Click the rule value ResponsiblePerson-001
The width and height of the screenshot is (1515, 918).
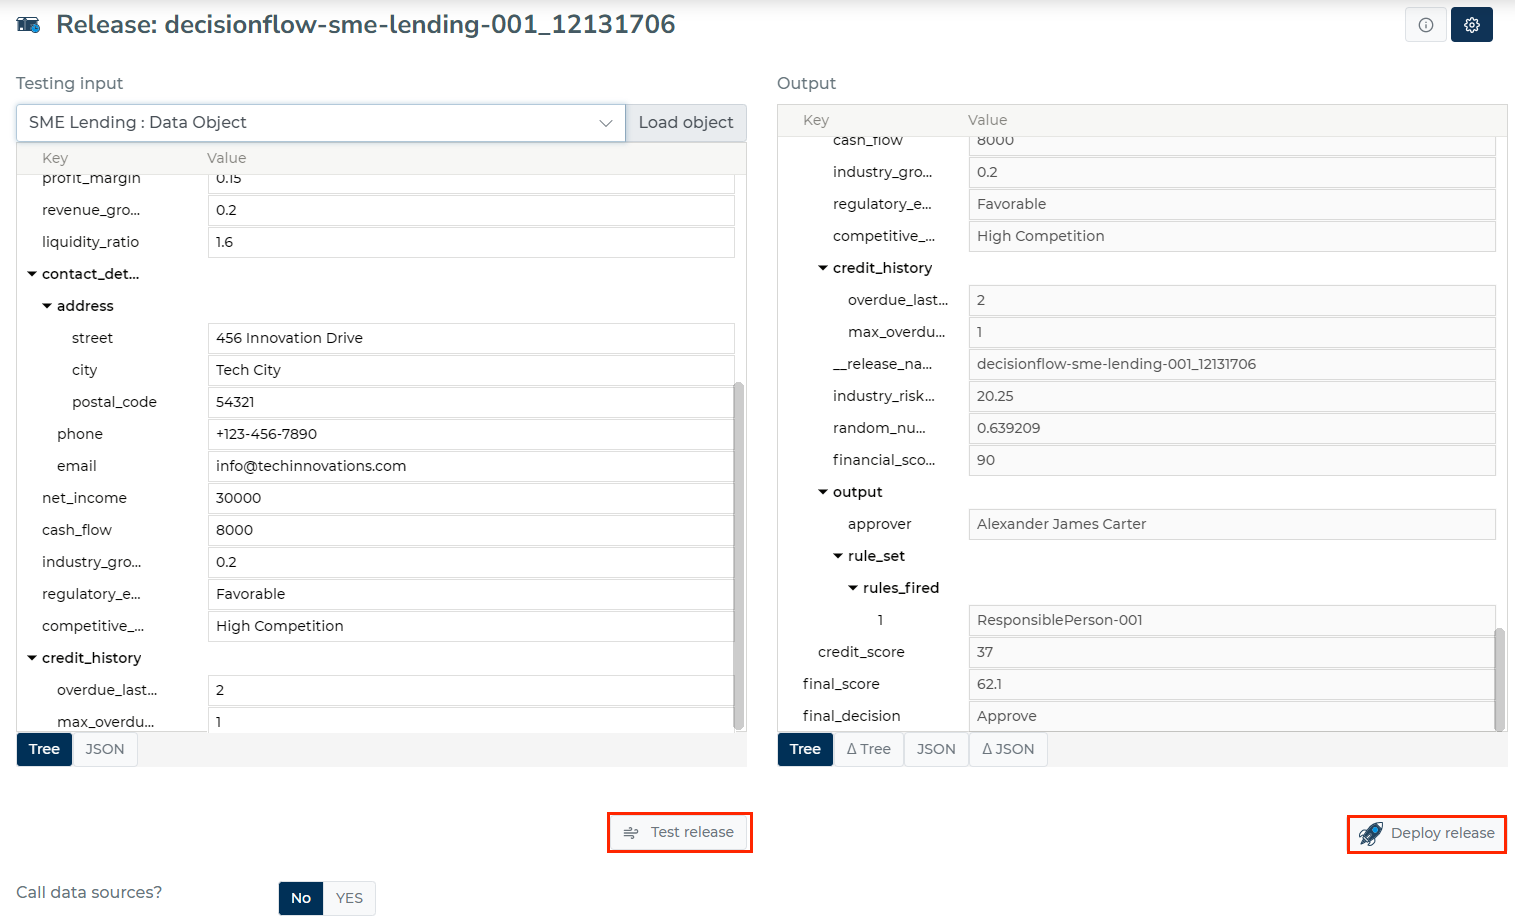click(x=1232, y=620)
